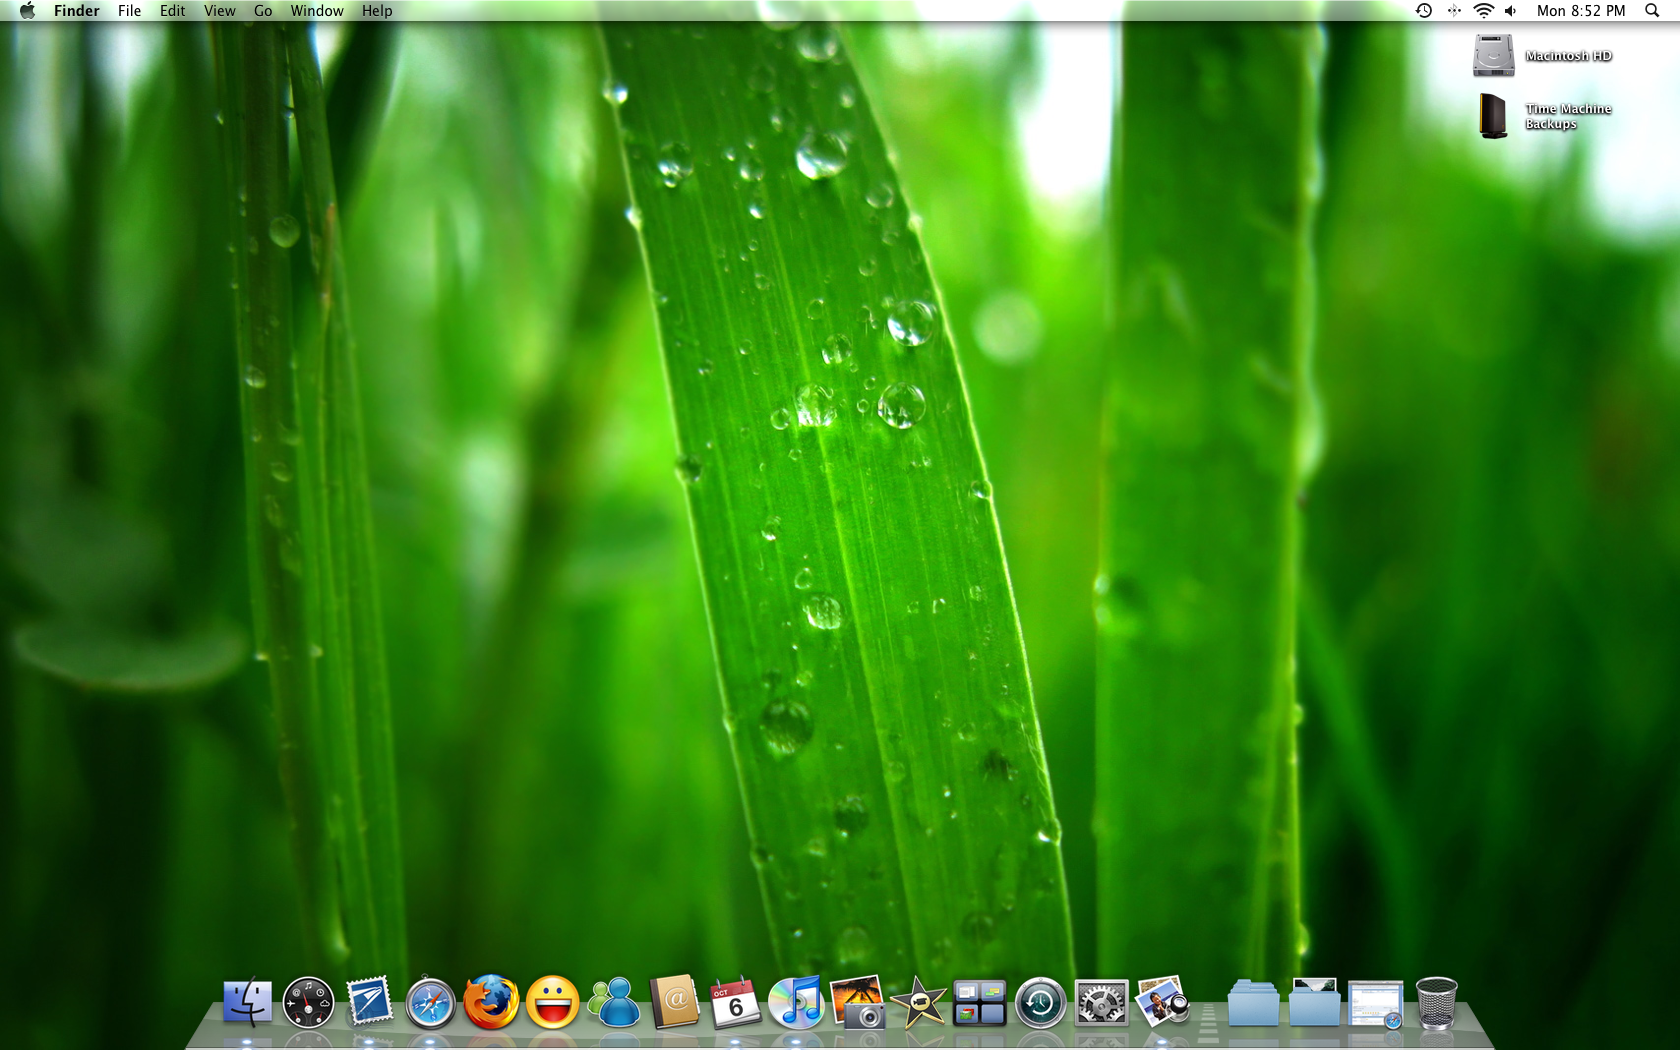Launch Dashboard from the Dock
1680x1050 pixels.
[x=308, y=1002]
